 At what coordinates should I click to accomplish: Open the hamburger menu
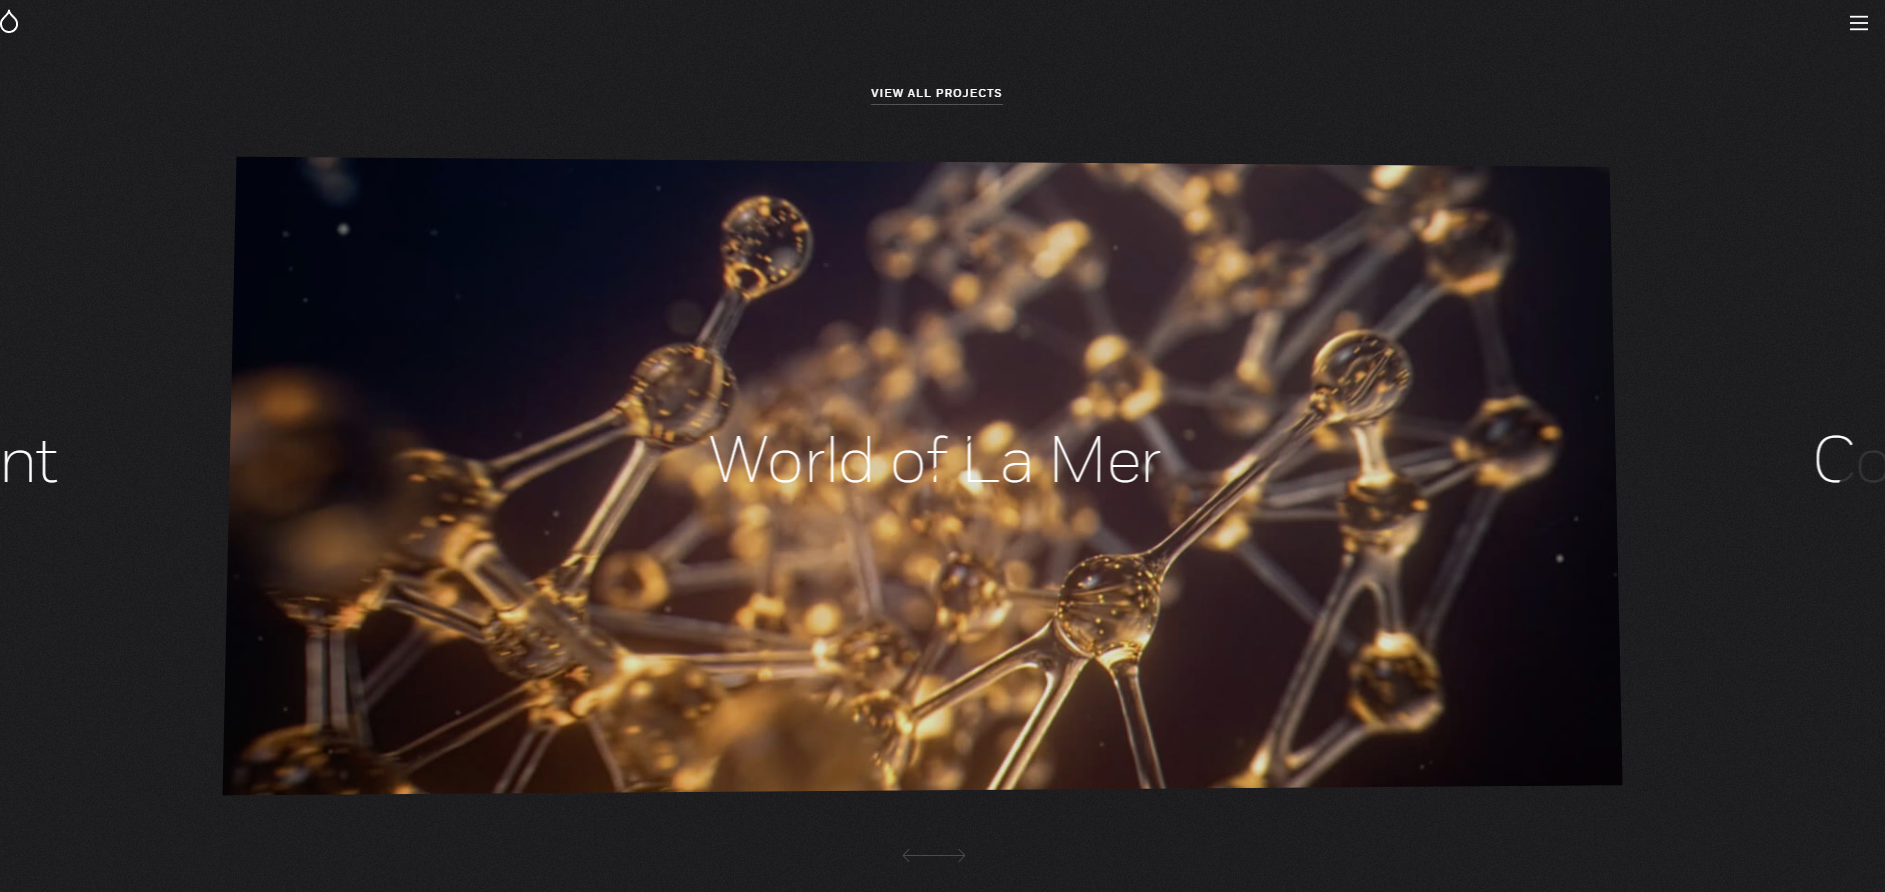tap(1858, 23)
